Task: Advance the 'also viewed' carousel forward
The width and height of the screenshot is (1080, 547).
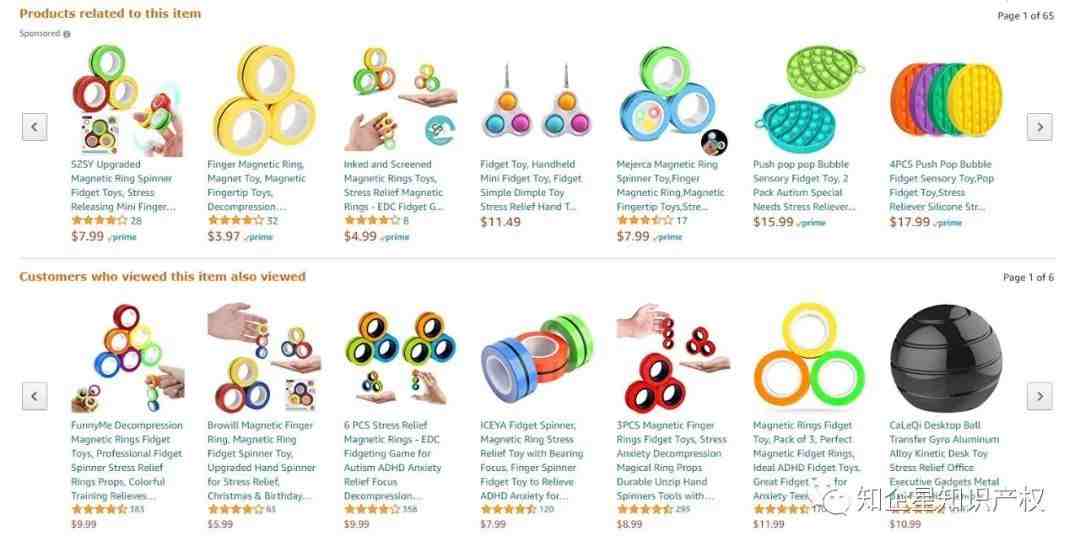Action: pyautogui.click(x=1039, y=396)
